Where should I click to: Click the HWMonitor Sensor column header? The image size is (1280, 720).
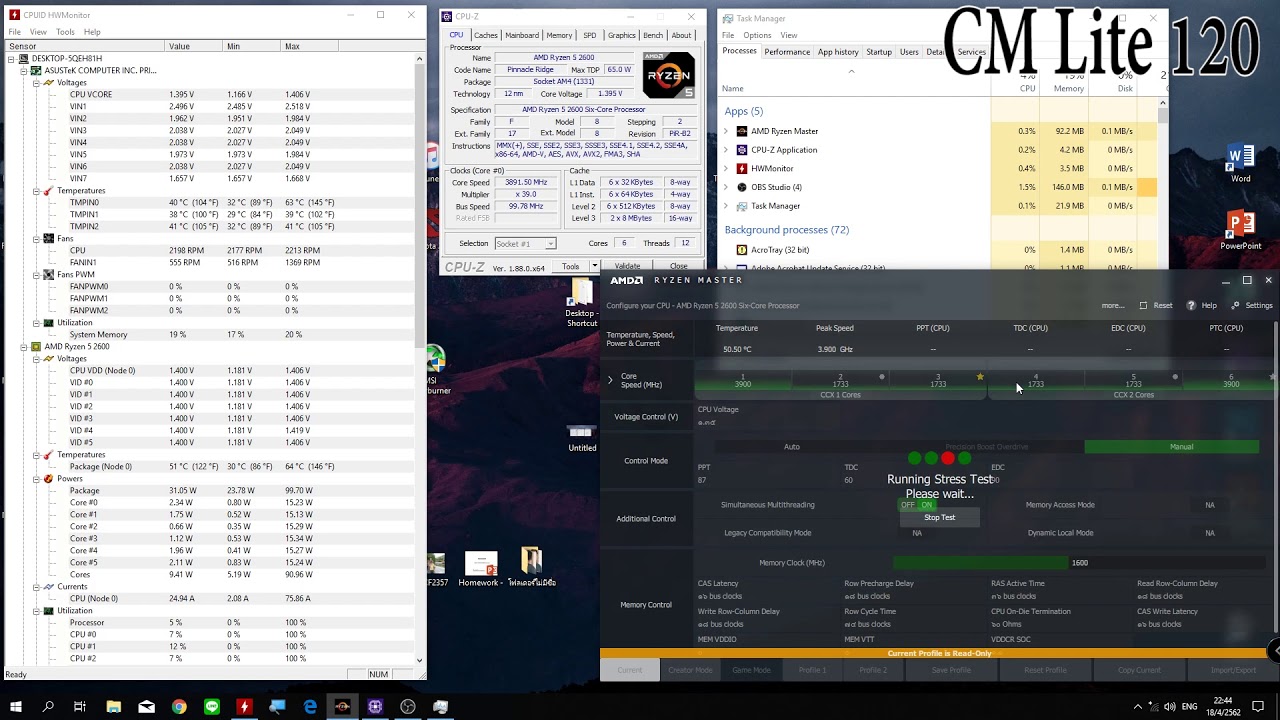coord(84,46)
